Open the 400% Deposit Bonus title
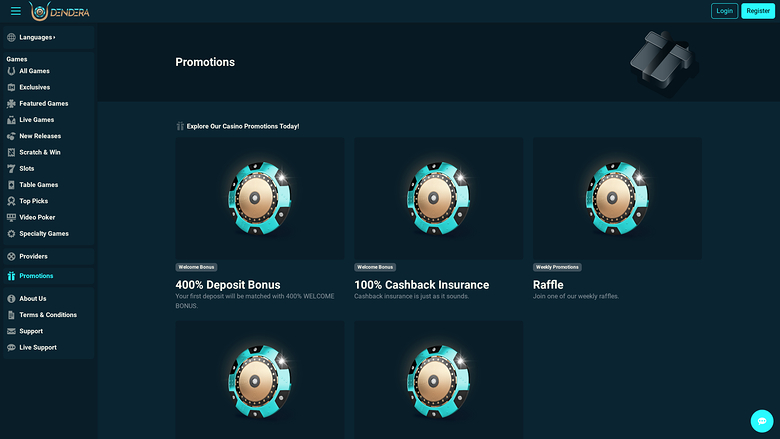 coord(227,285)
